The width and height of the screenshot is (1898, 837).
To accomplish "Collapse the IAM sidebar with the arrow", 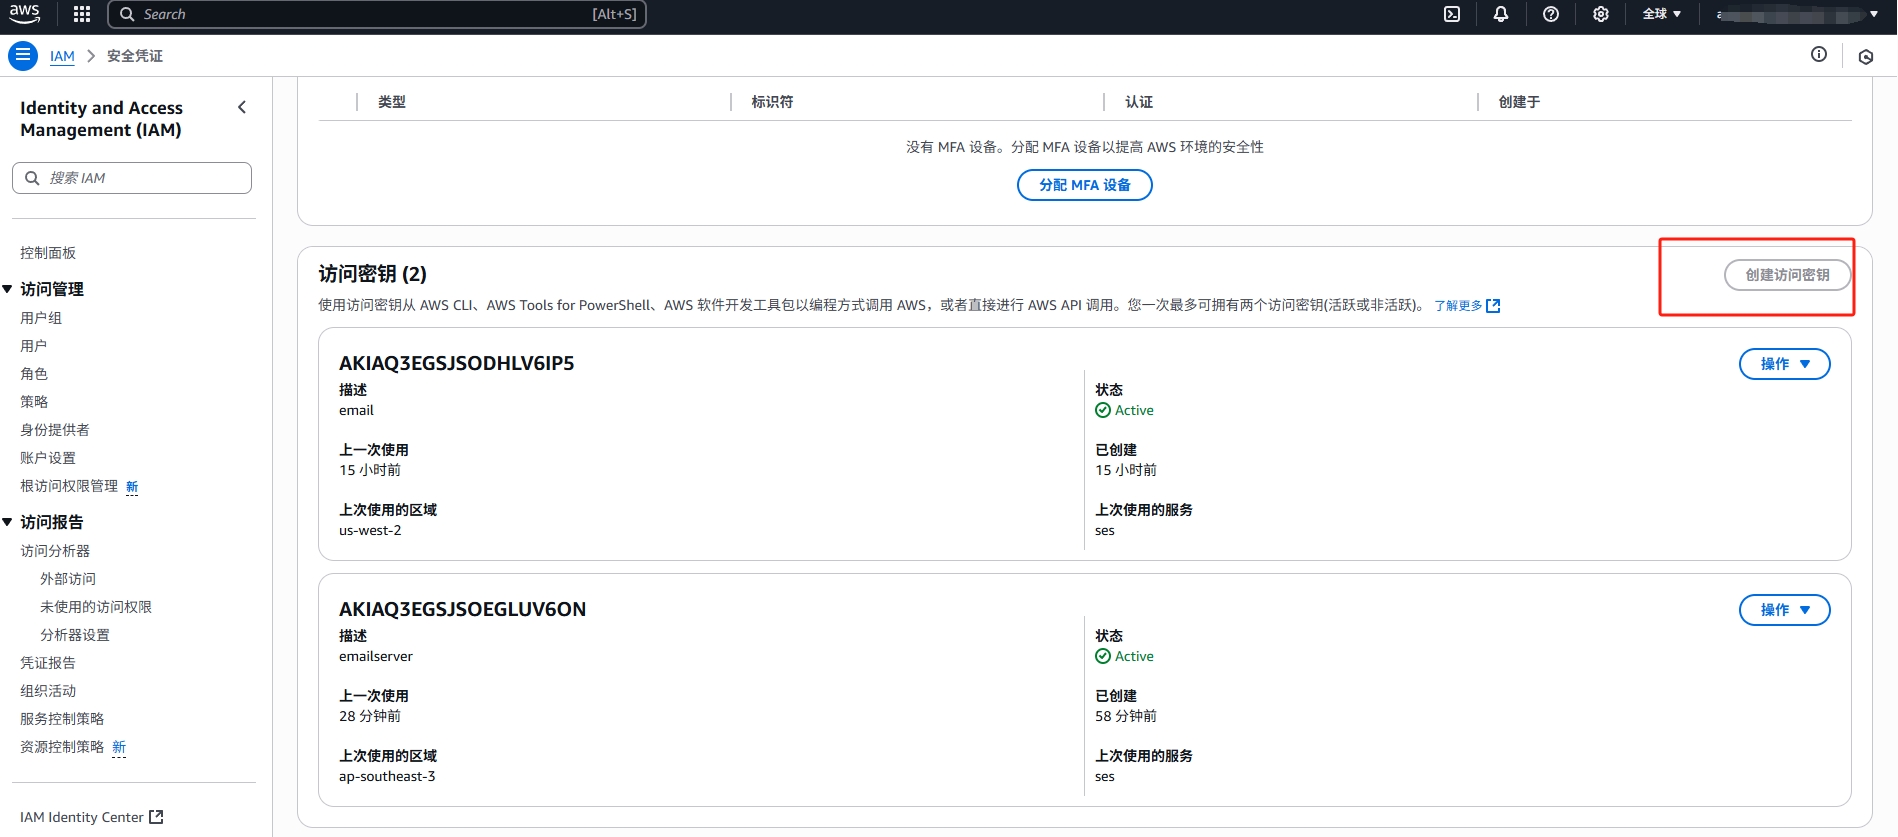I will pos(242,107).
